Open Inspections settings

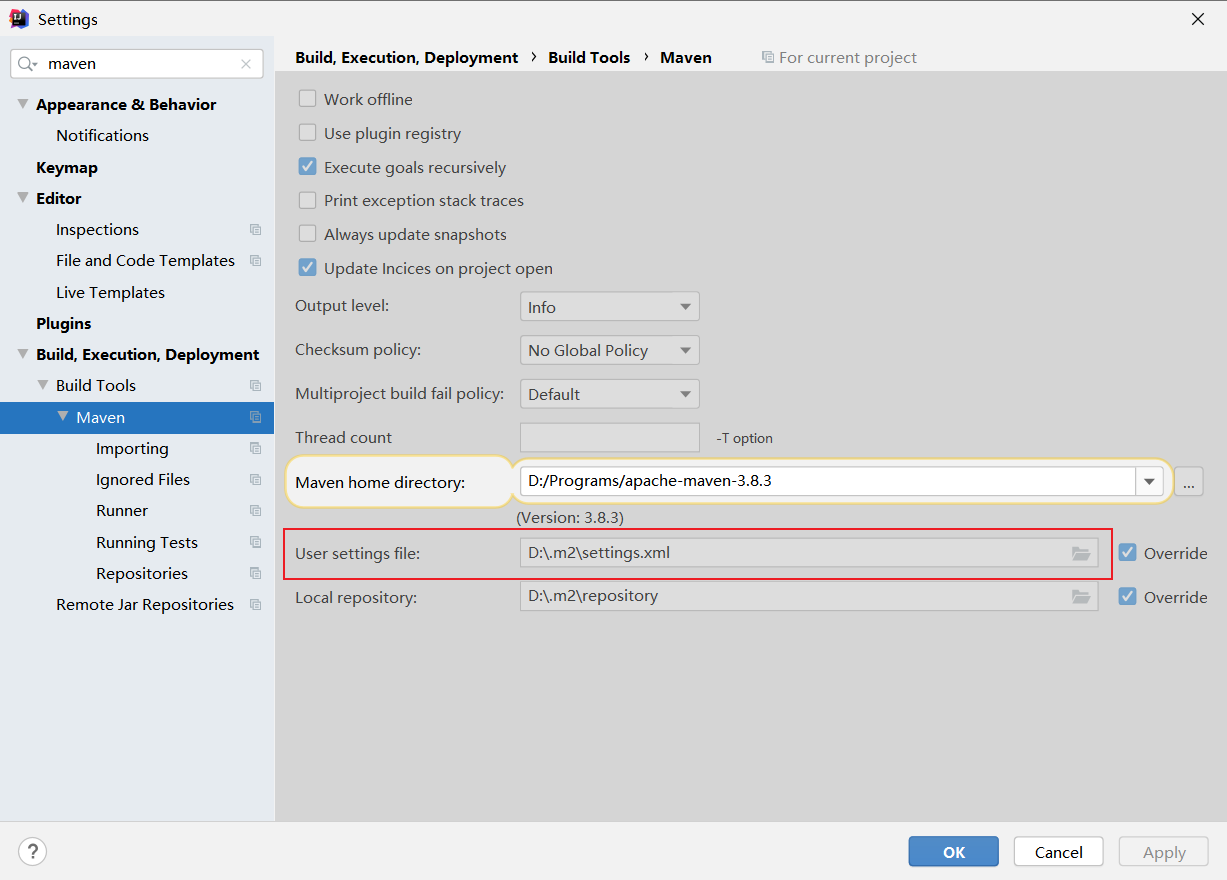97,230
